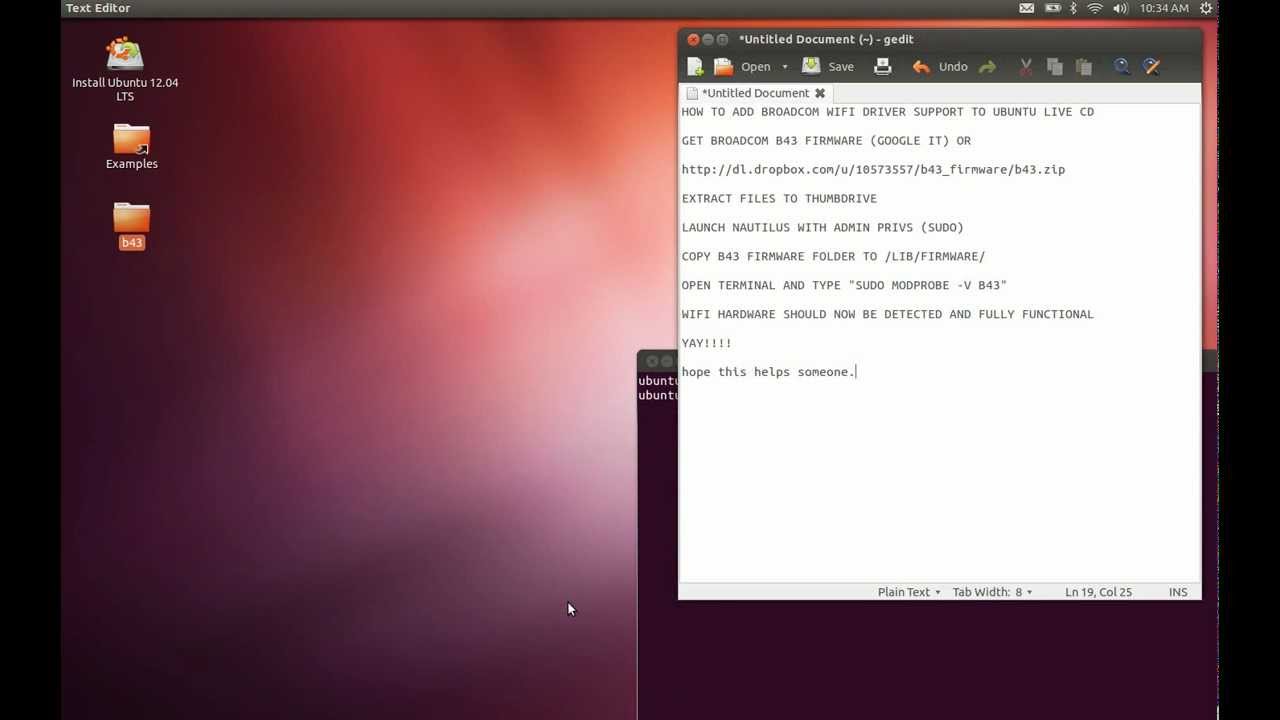This screenshot has height=720, width=1280.
Task: Save the untitled document
Action: [828, 67]
